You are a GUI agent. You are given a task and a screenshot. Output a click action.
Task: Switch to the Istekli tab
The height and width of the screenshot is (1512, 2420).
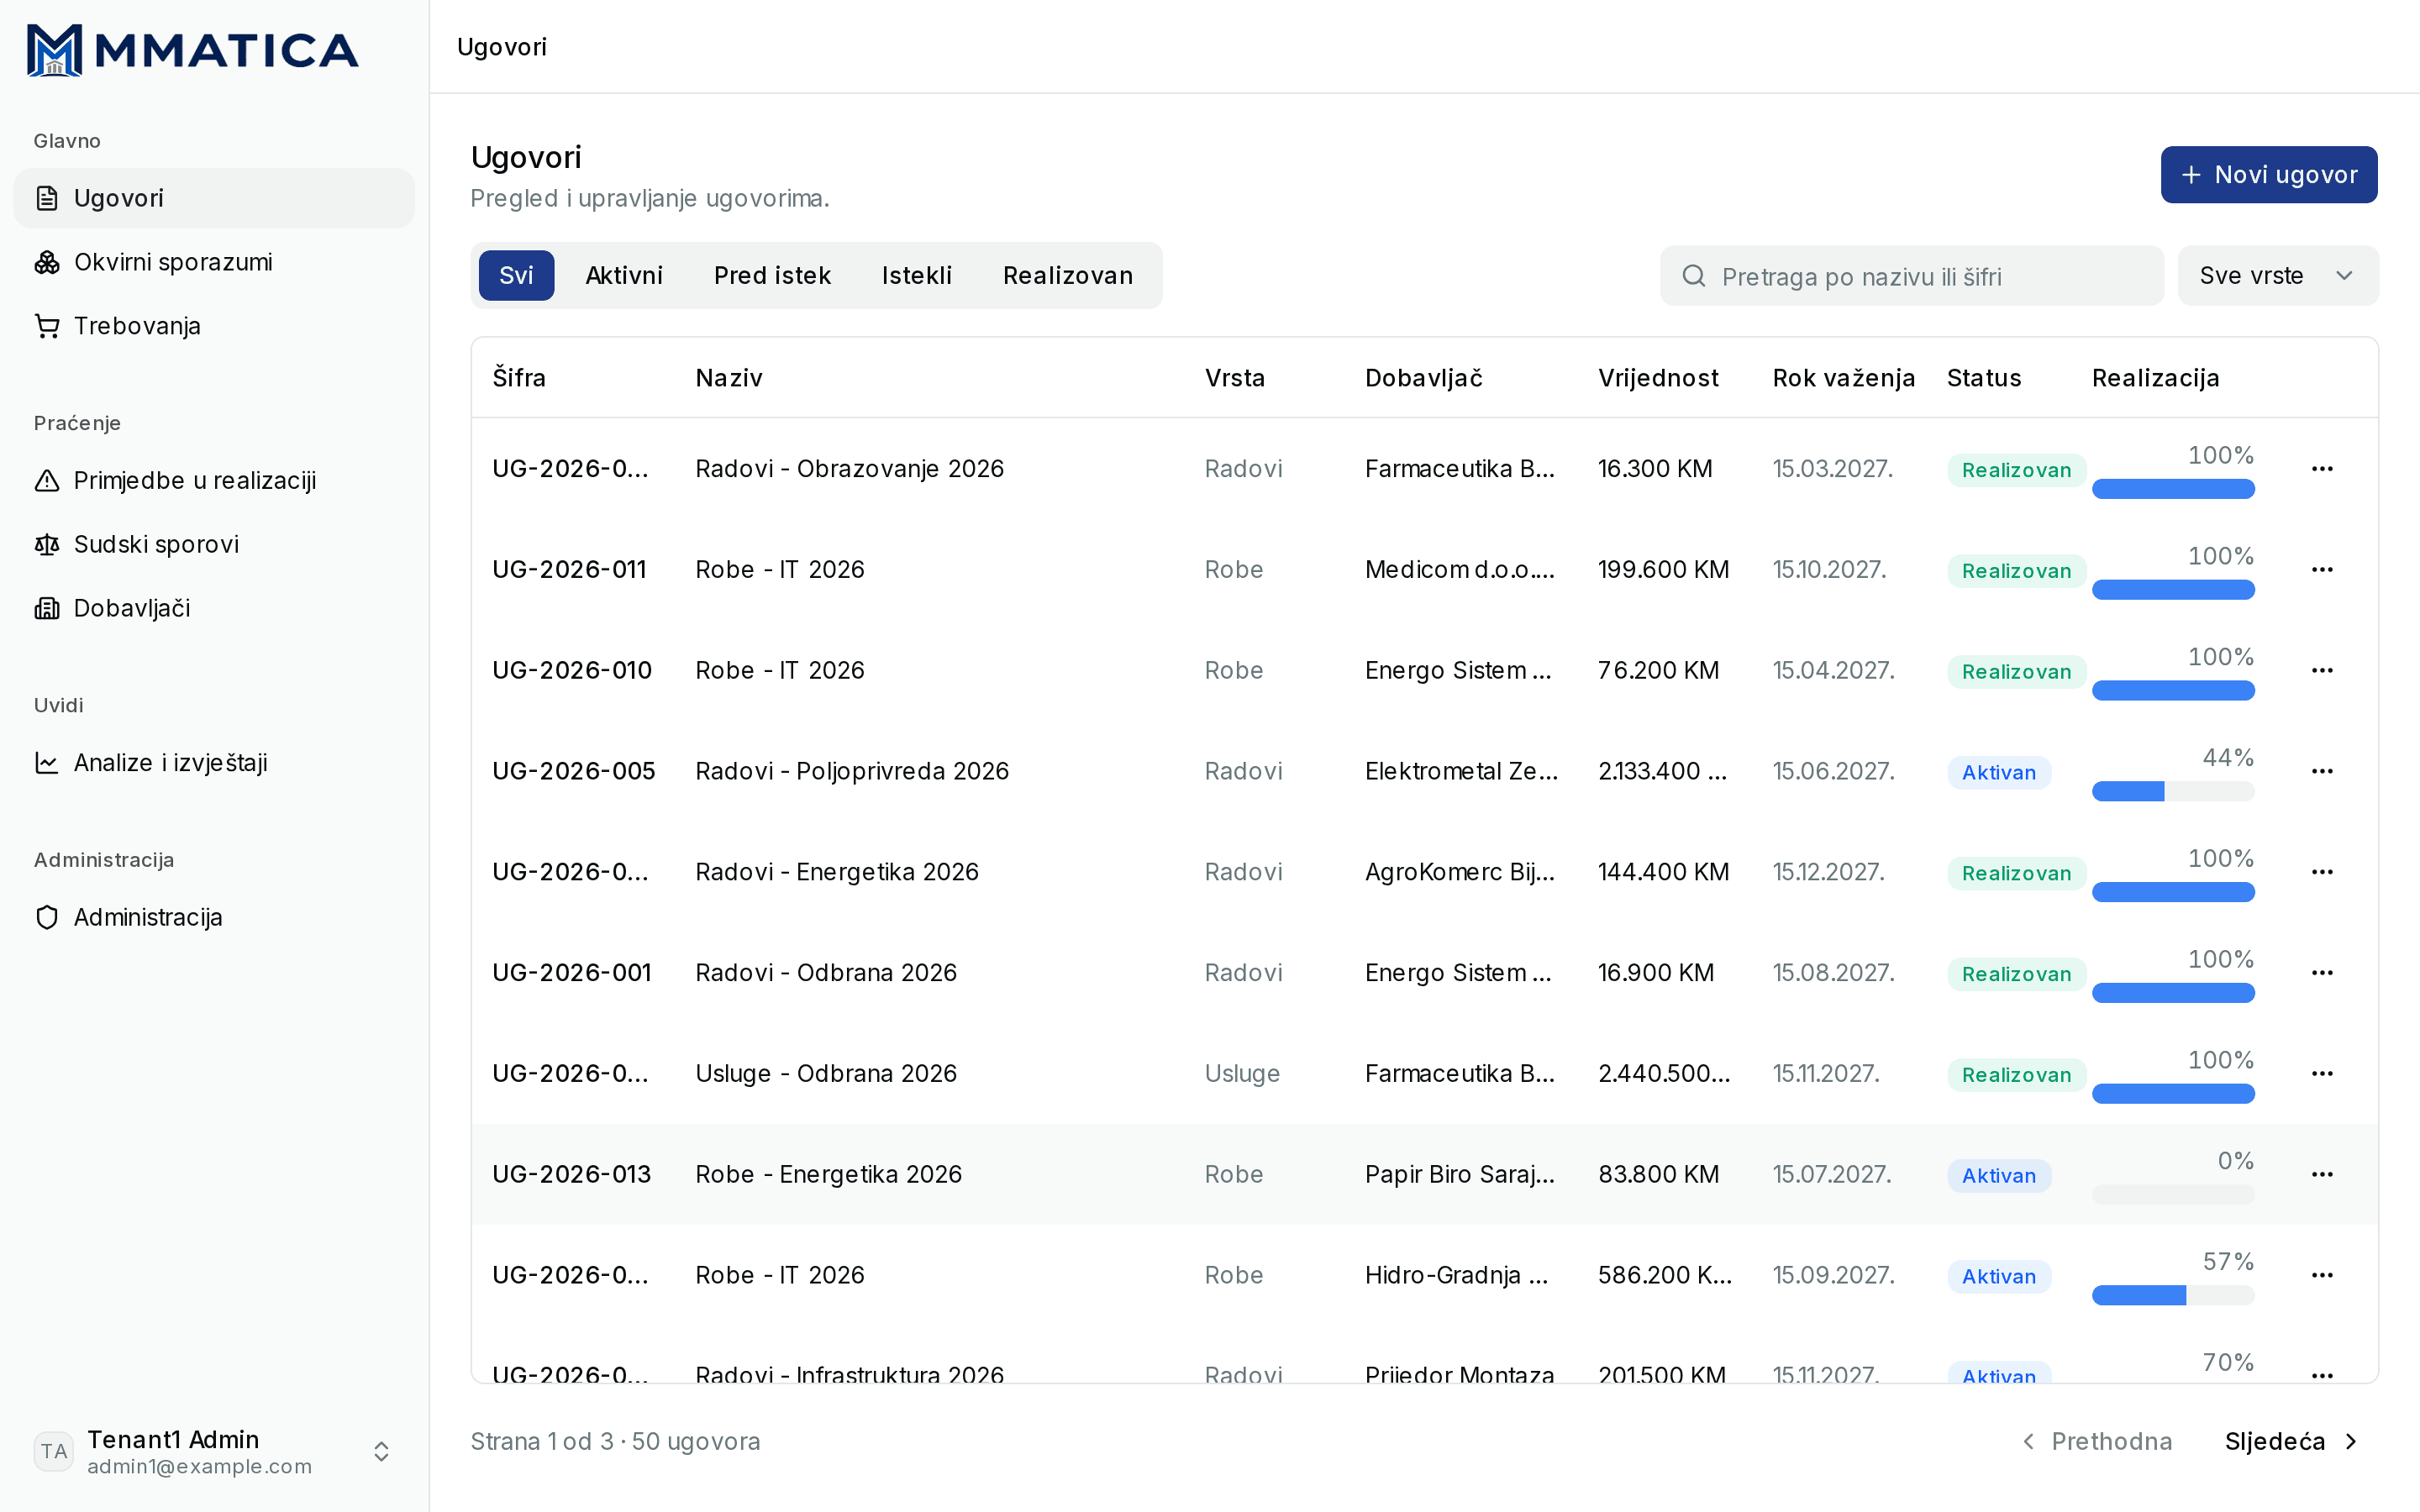[x=917, y=276]
